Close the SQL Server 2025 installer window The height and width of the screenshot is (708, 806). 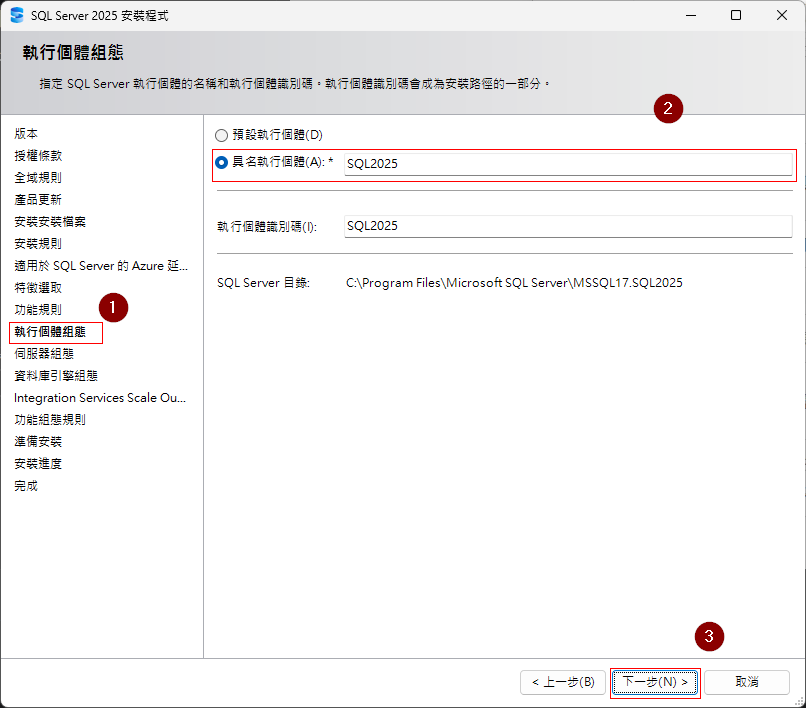coord(782,15)
